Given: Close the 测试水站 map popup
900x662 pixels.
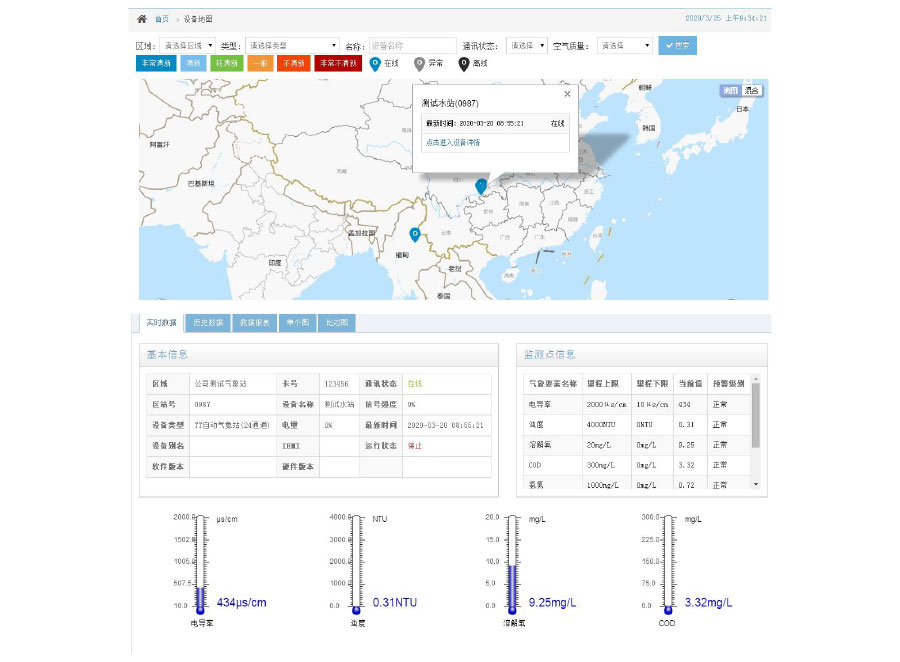Looking at the screenshot, I should [x=567, y=94].
